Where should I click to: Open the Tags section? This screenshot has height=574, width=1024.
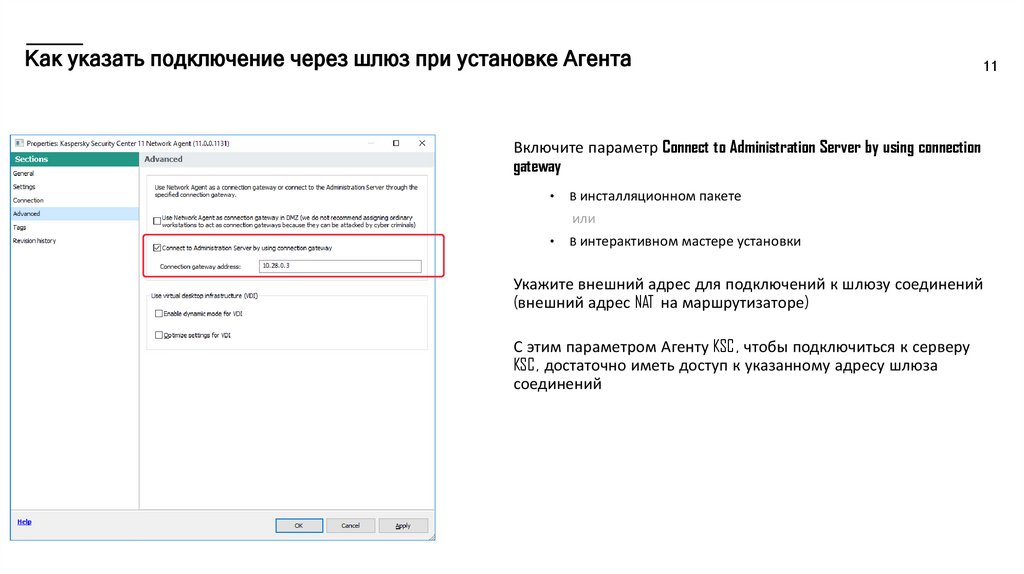pos(20,227)
